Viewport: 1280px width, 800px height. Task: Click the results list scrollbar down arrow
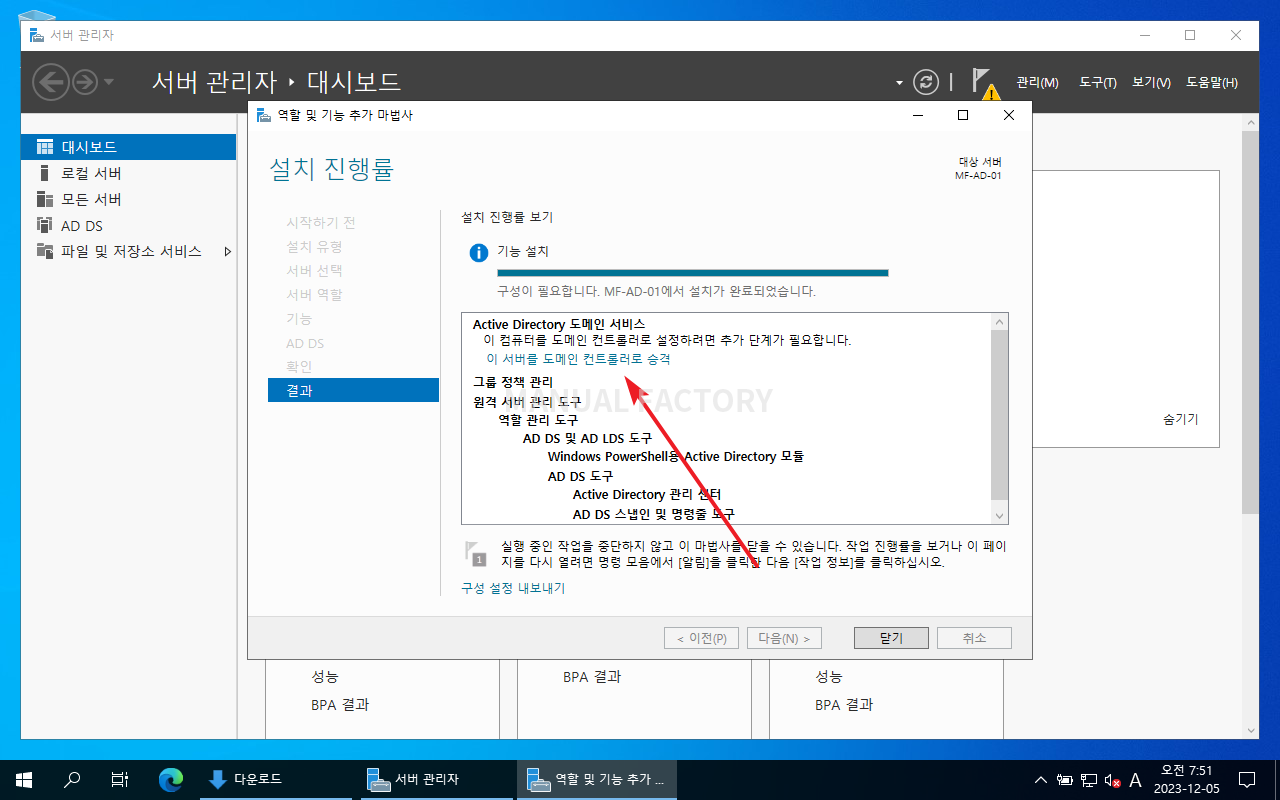tap(999, 515)
